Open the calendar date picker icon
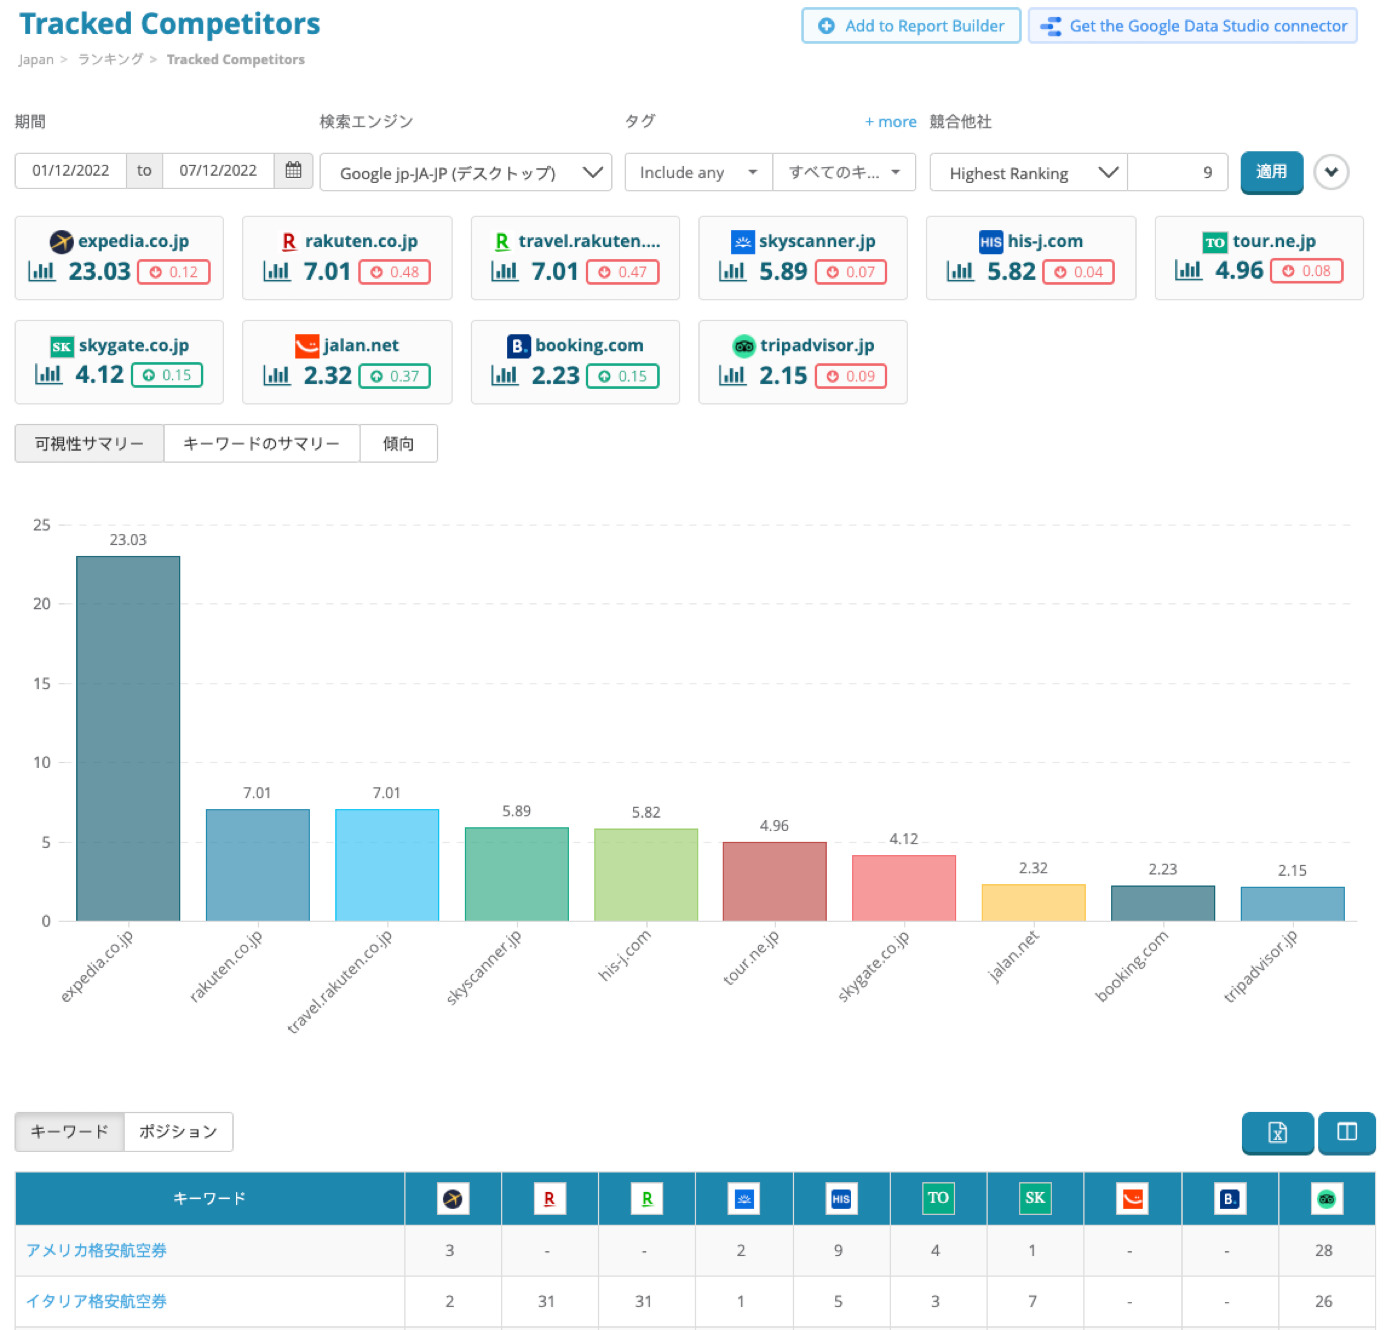This screenshot has width=1392, height=1330. [293, 170]
